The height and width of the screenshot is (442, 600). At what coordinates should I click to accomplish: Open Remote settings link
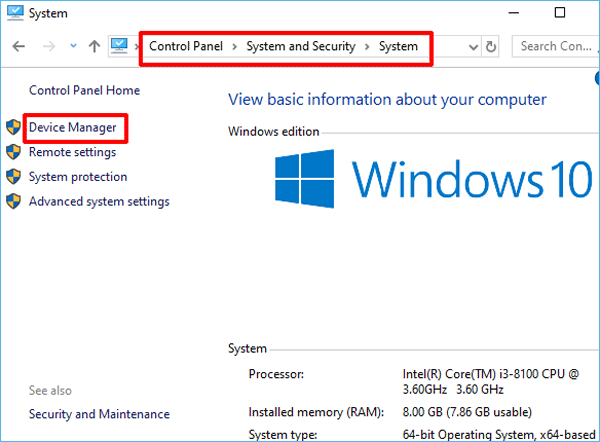click(72, 152)
